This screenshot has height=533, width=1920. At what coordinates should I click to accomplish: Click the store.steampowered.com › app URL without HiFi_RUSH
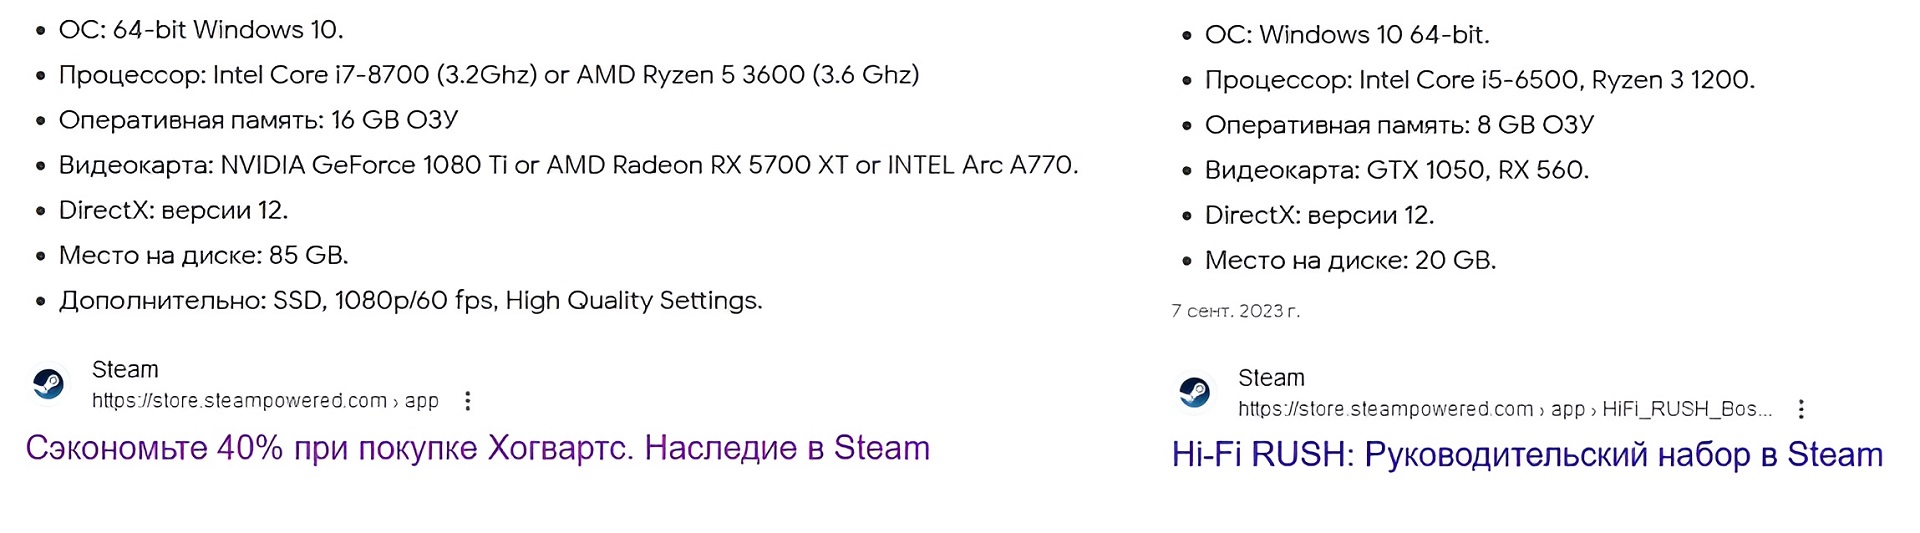[x=265, y=401]
